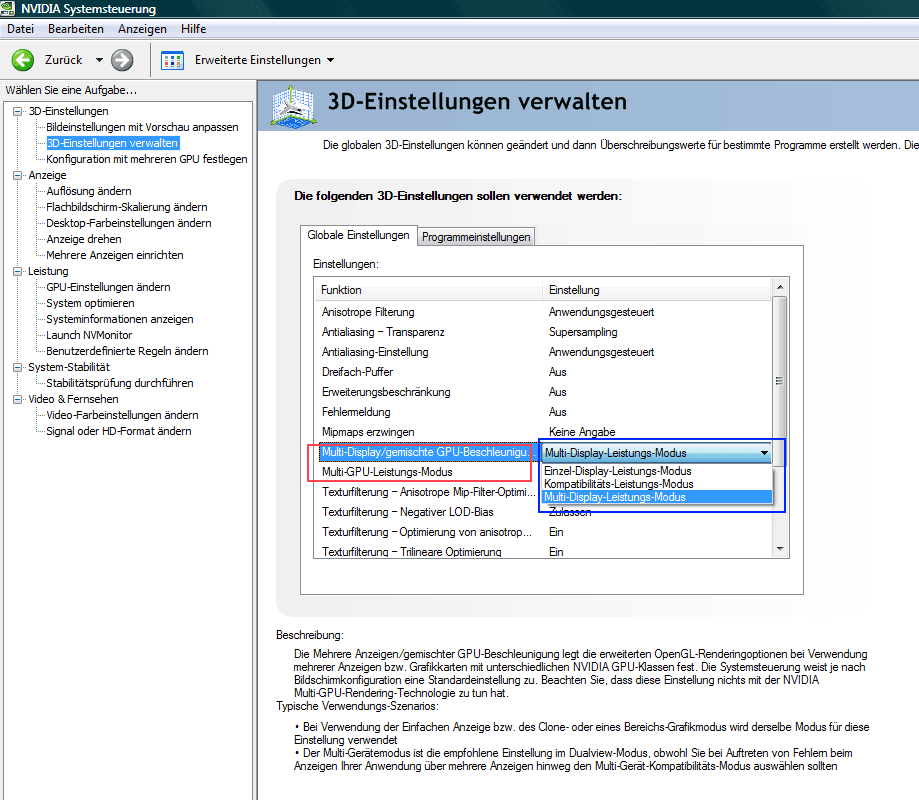The height and width of the screenshot is (800, 919).
Task: Open Video-Farbeinstellungen ändern
Action: coord(122,415)
